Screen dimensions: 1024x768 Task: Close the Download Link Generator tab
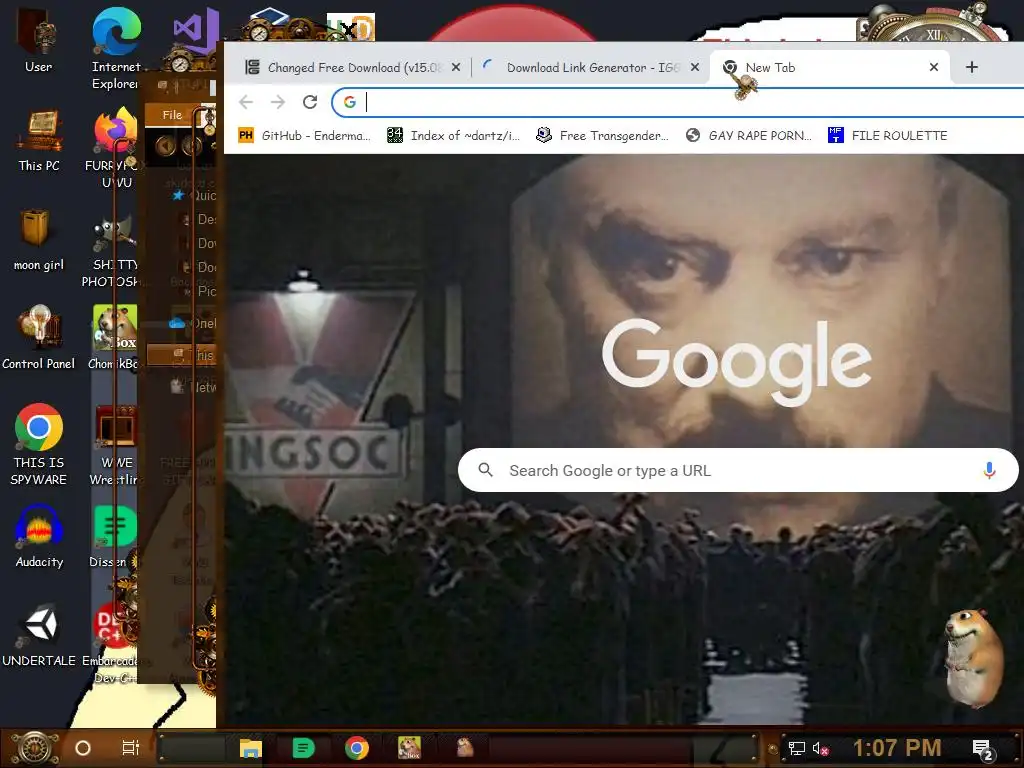tap(695, 67)
